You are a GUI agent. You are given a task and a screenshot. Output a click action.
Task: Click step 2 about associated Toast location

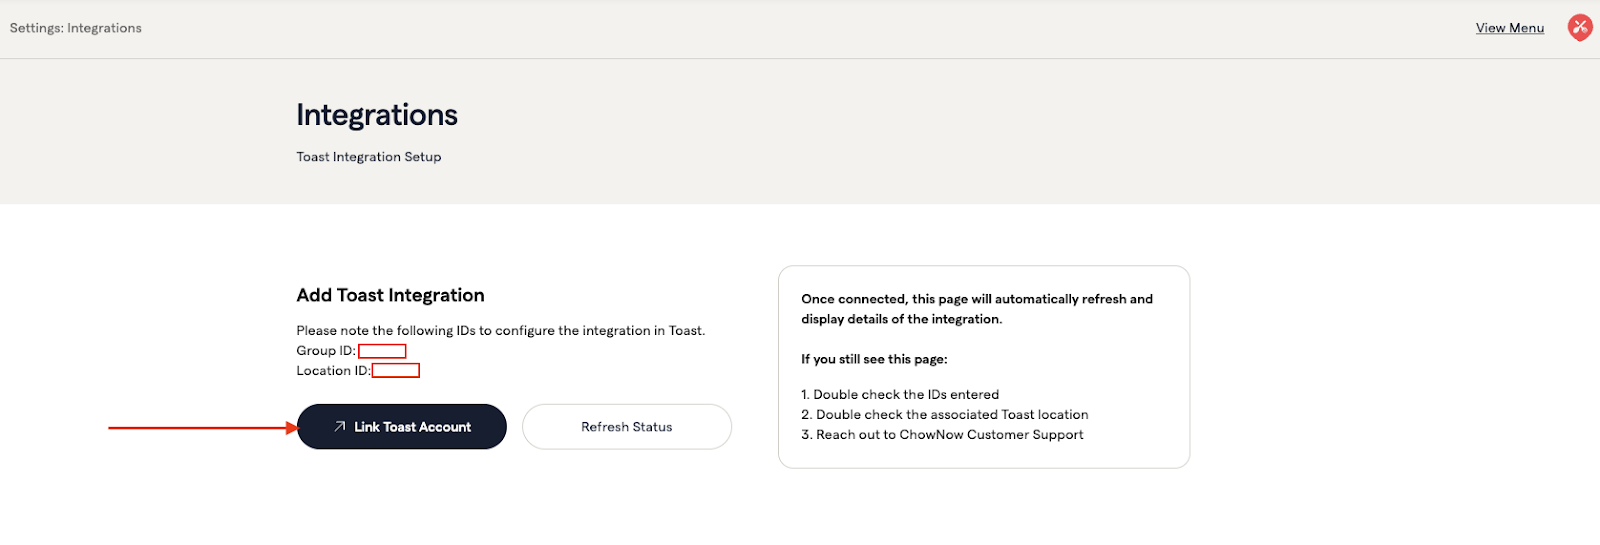point(945,415)
